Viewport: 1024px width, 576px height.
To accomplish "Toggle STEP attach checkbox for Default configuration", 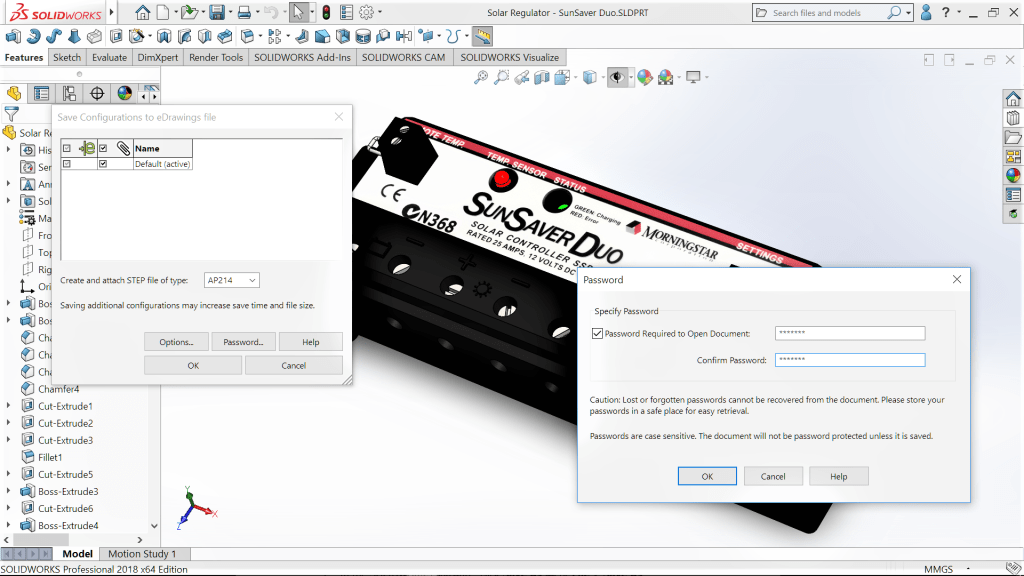I will [x=103, y=164].
